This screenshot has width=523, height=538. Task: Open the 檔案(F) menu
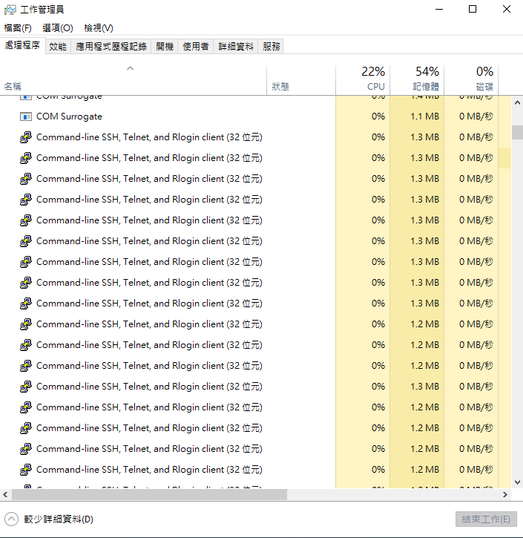point(18,28)
